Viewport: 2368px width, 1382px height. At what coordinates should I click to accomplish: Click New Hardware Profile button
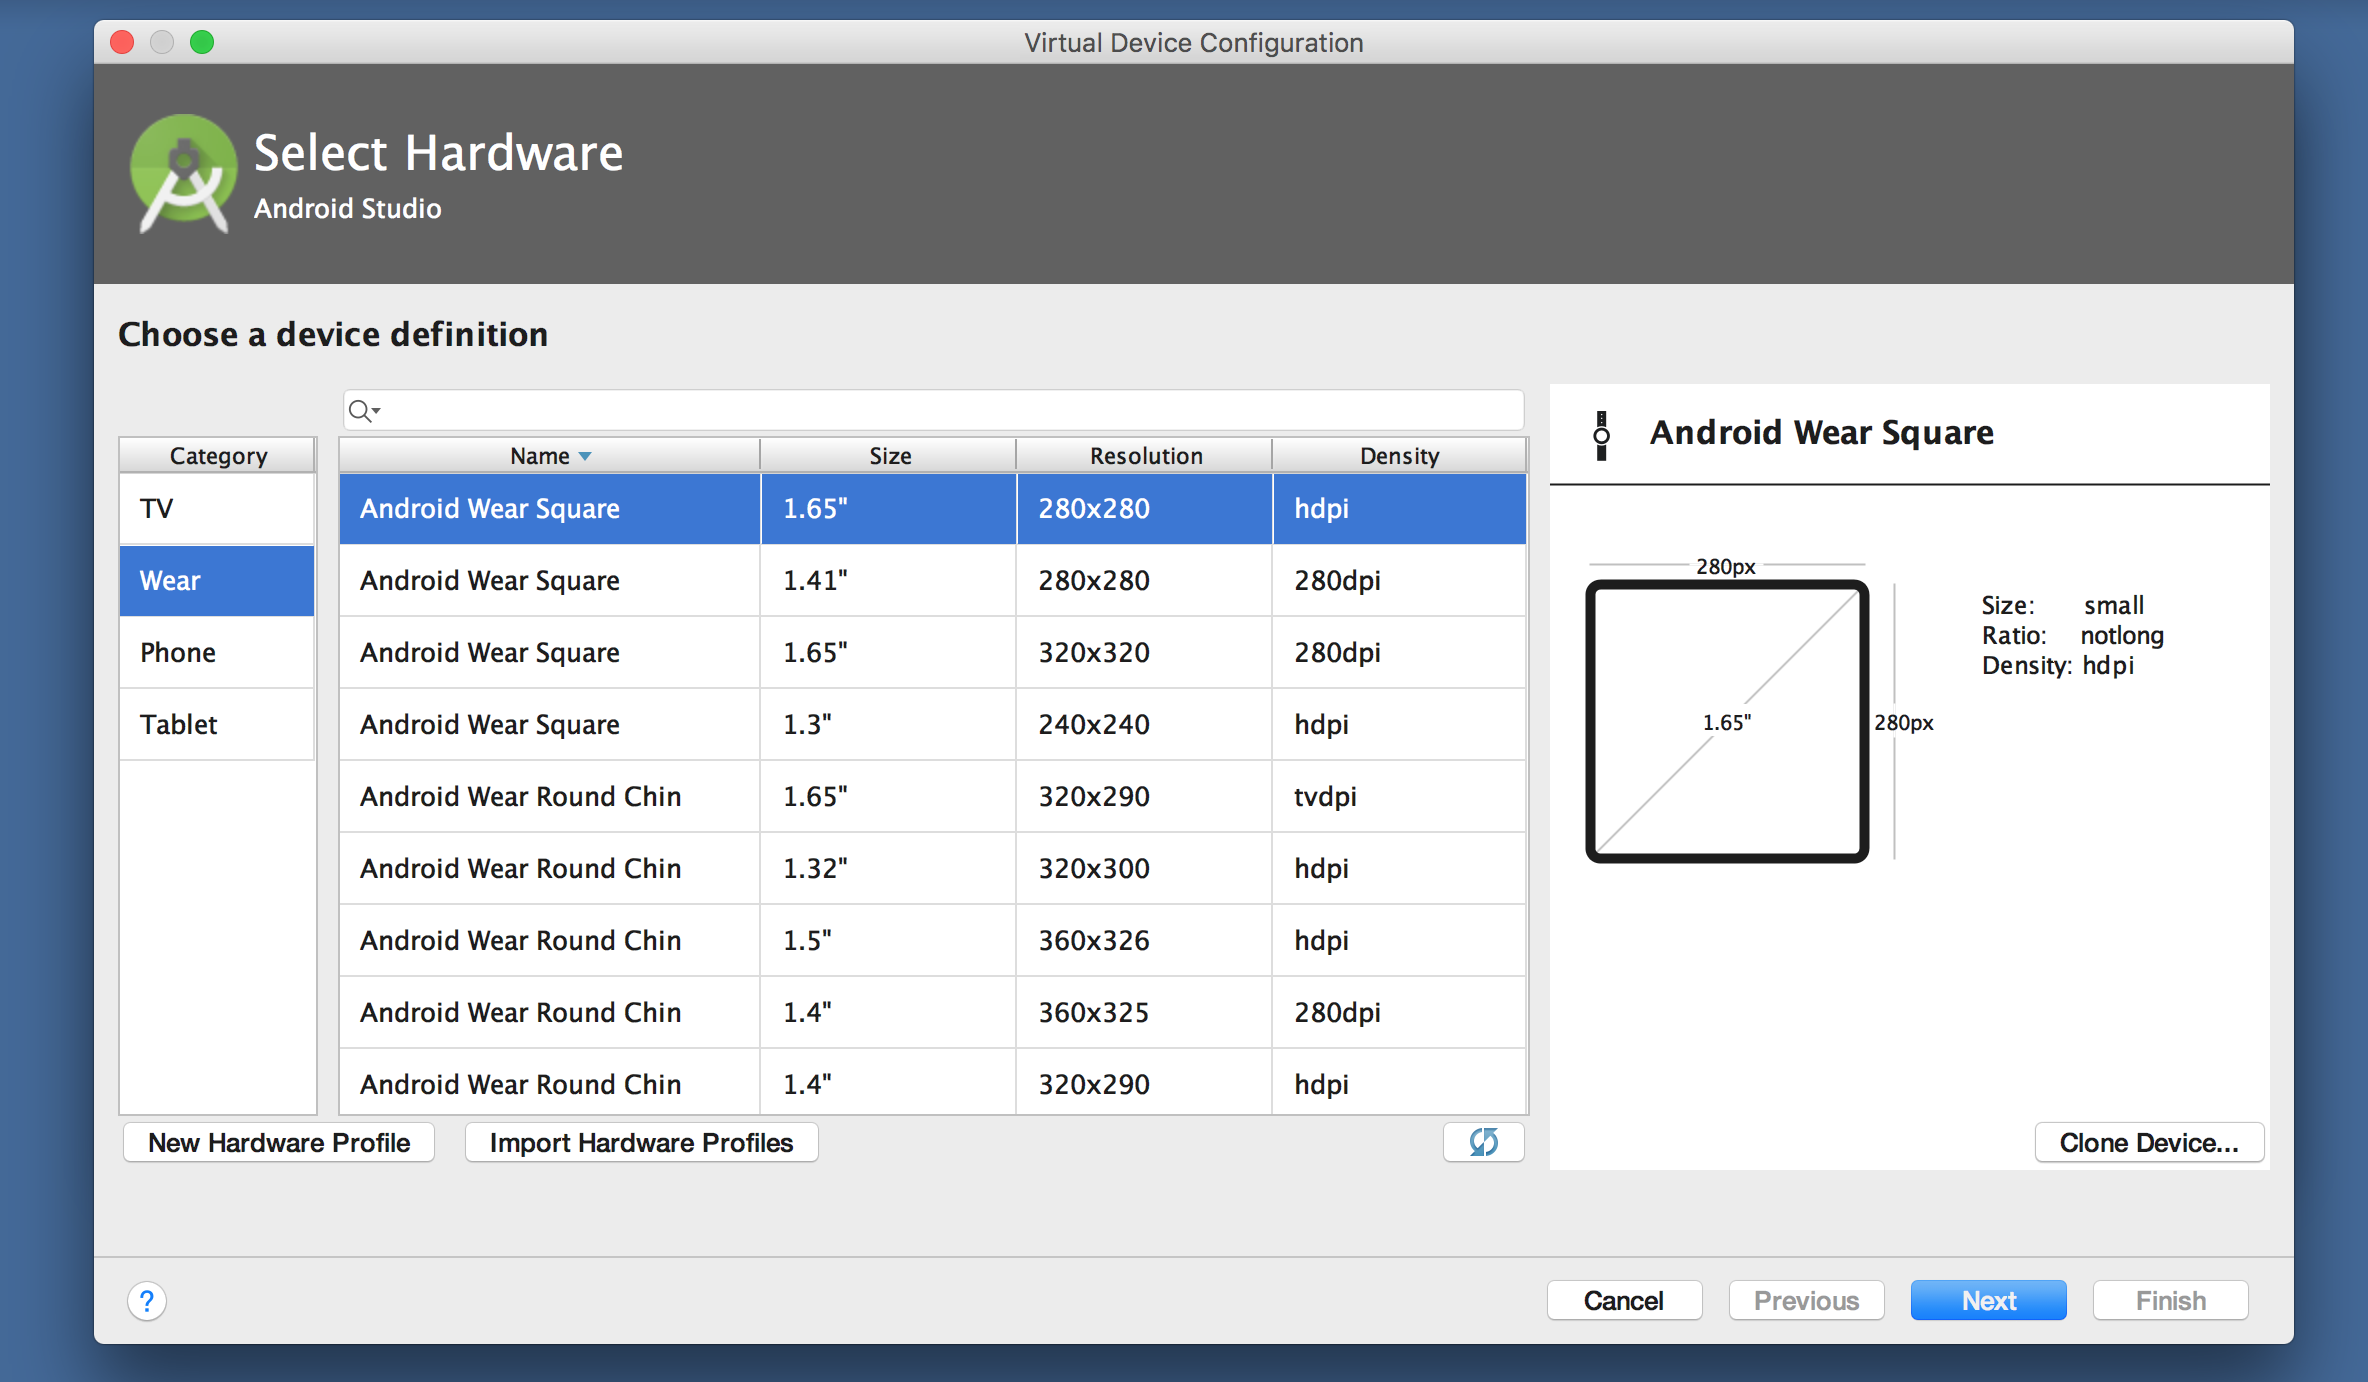pyautogui.click(x=279, y=1142)
